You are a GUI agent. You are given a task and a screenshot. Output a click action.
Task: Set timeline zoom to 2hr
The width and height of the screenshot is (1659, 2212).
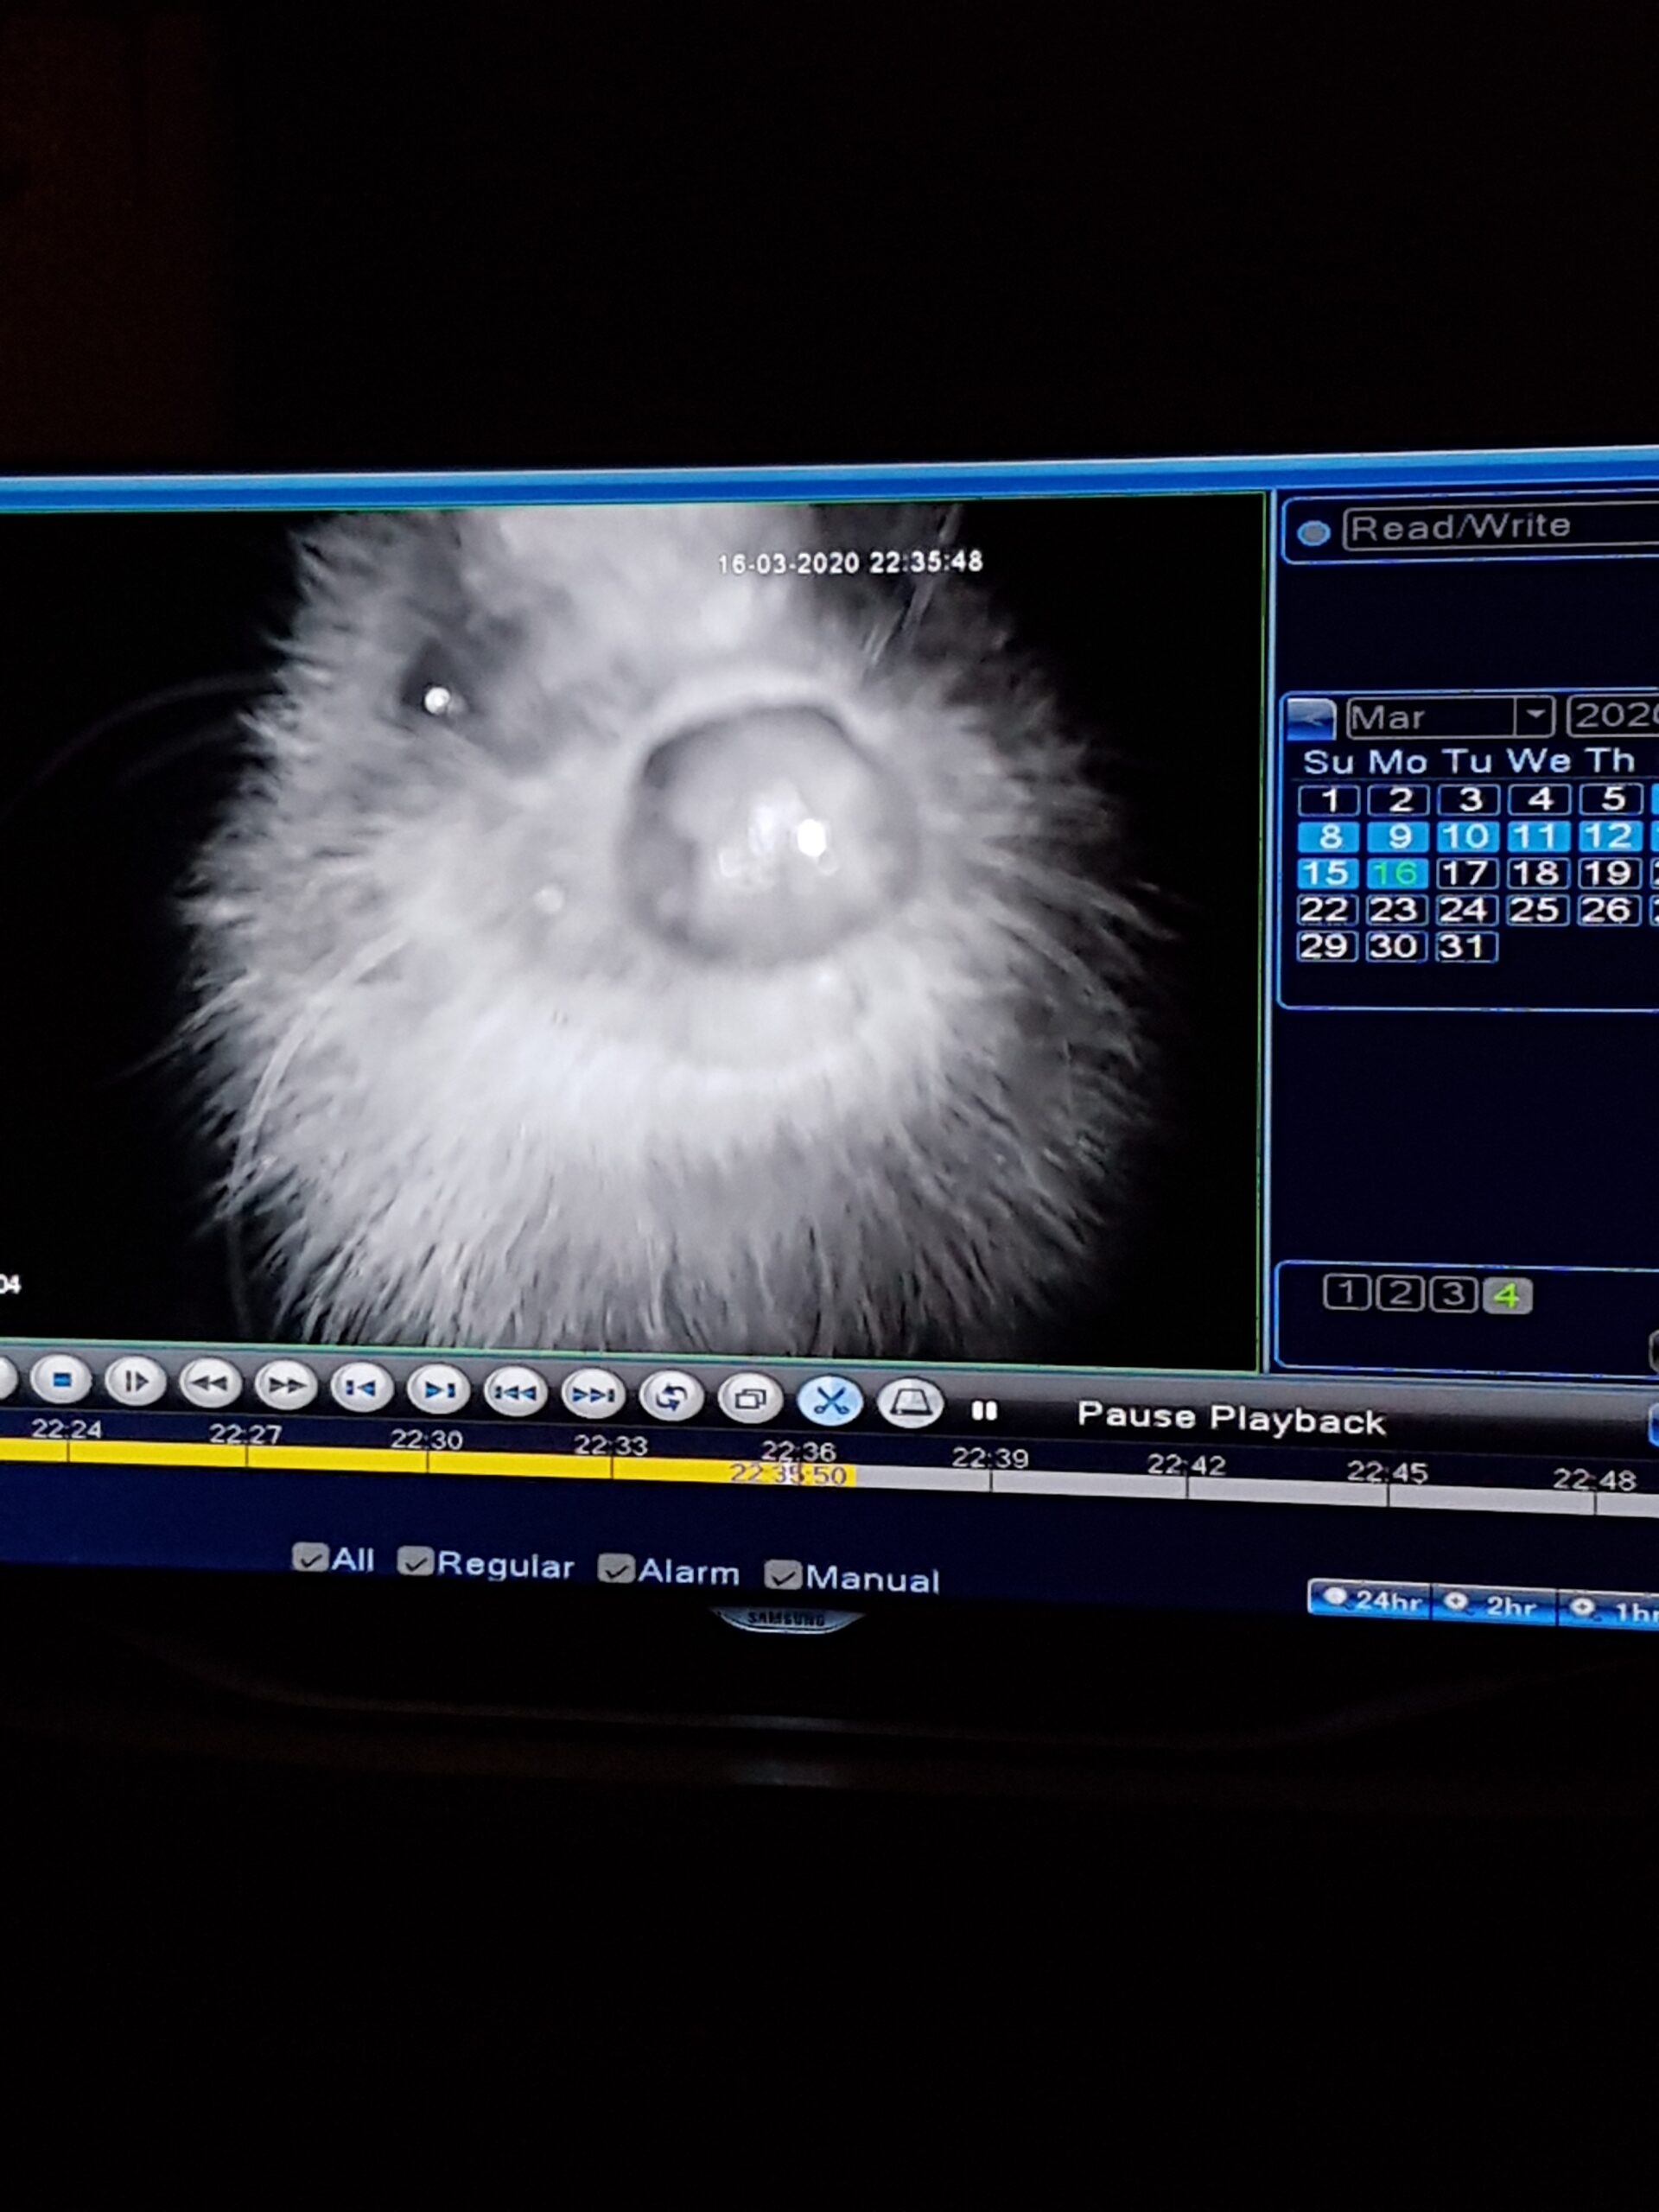click(1493, 1606)
